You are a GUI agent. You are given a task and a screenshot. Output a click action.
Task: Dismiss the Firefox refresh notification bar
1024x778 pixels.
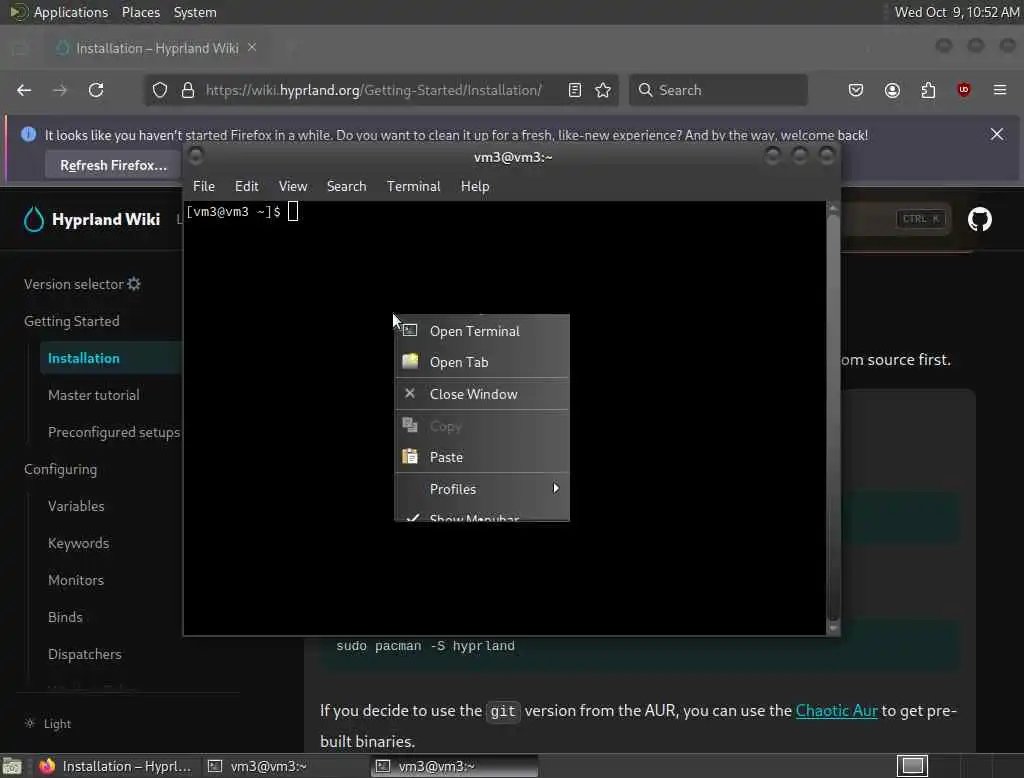tap(997, 135)
